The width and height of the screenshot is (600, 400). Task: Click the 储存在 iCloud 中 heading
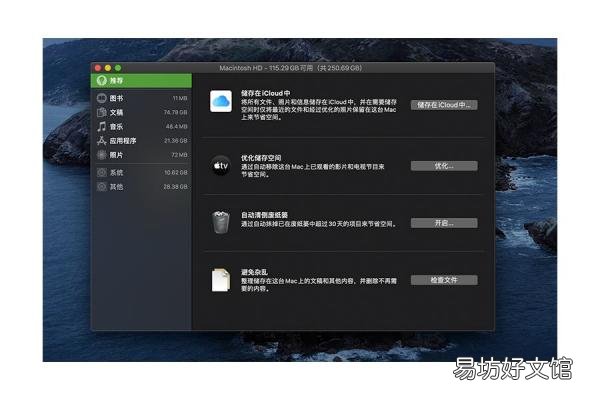[x=266, y=93]
